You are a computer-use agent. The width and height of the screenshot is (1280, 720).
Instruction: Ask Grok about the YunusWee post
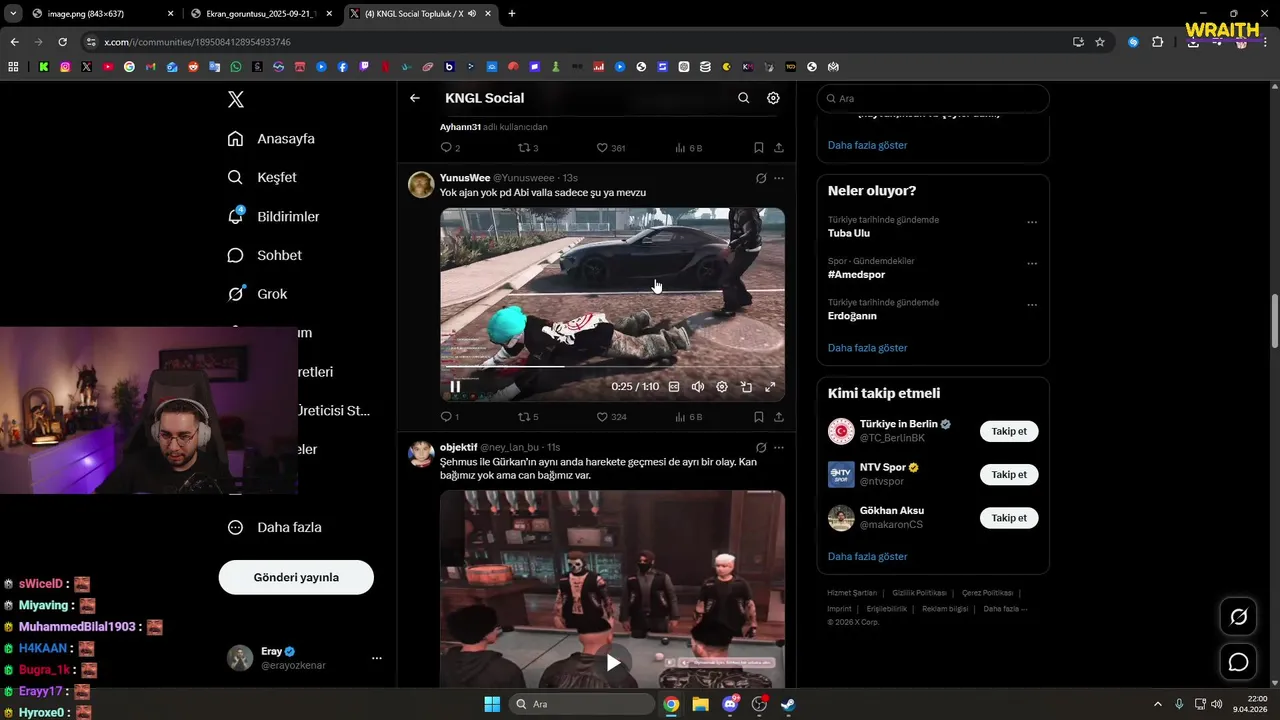tap(761, 178)
